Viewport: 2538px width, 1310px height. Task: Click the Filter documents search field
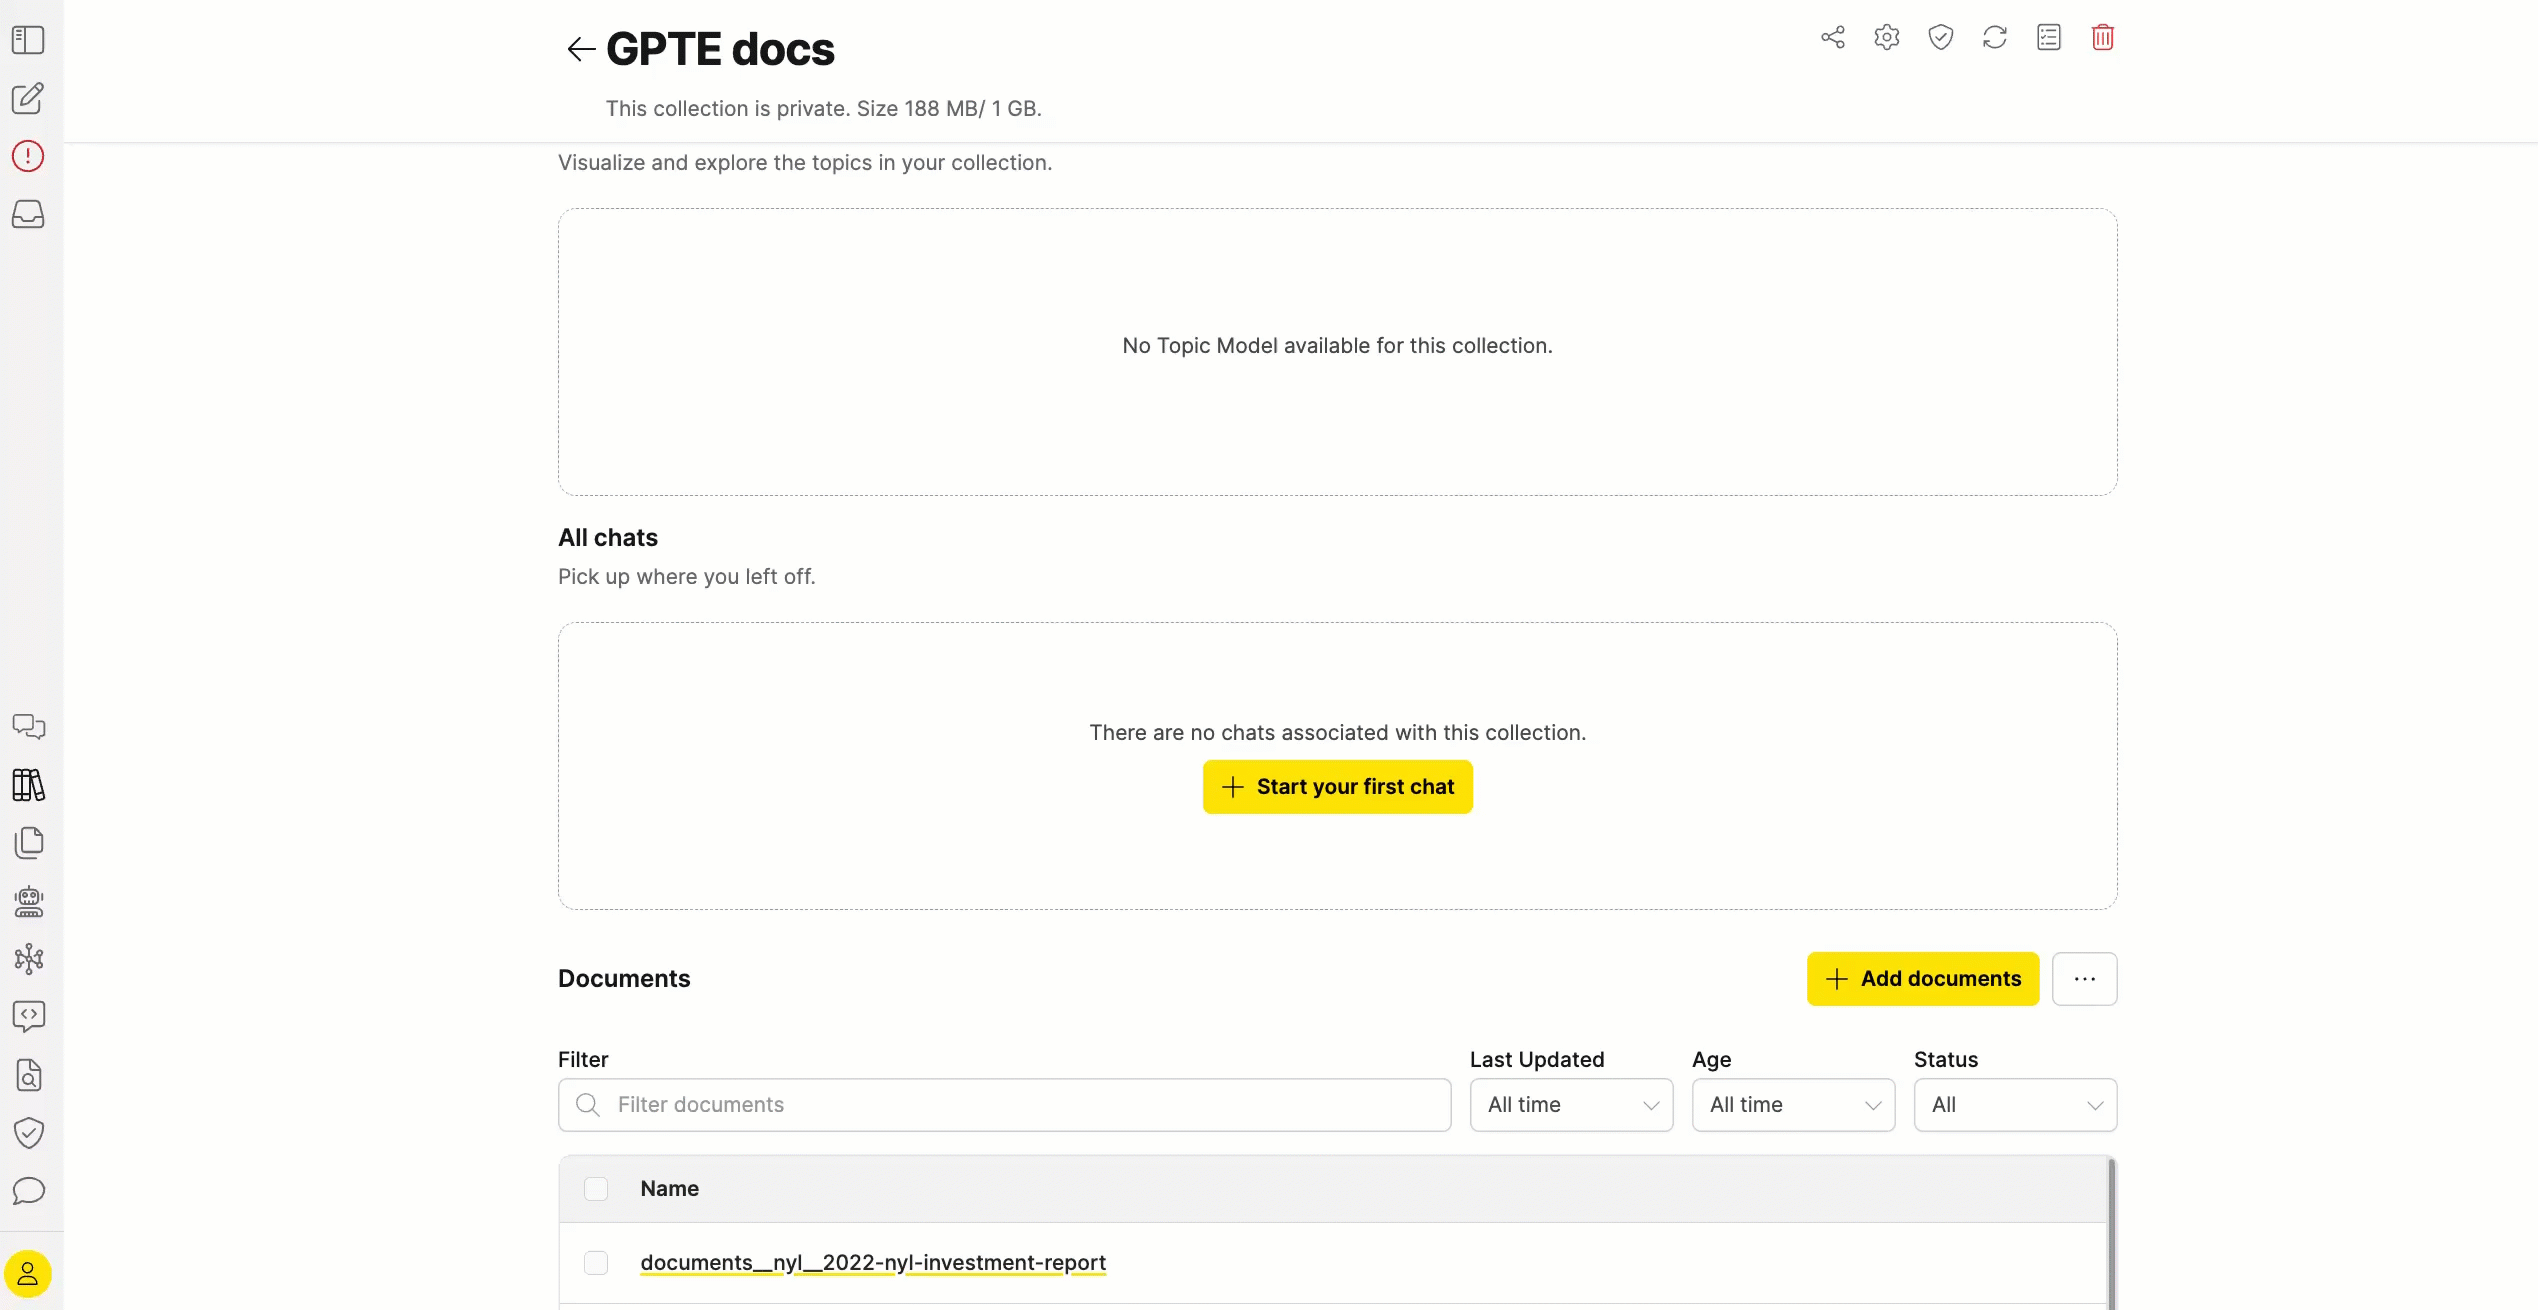[x=1004, y=1105]
